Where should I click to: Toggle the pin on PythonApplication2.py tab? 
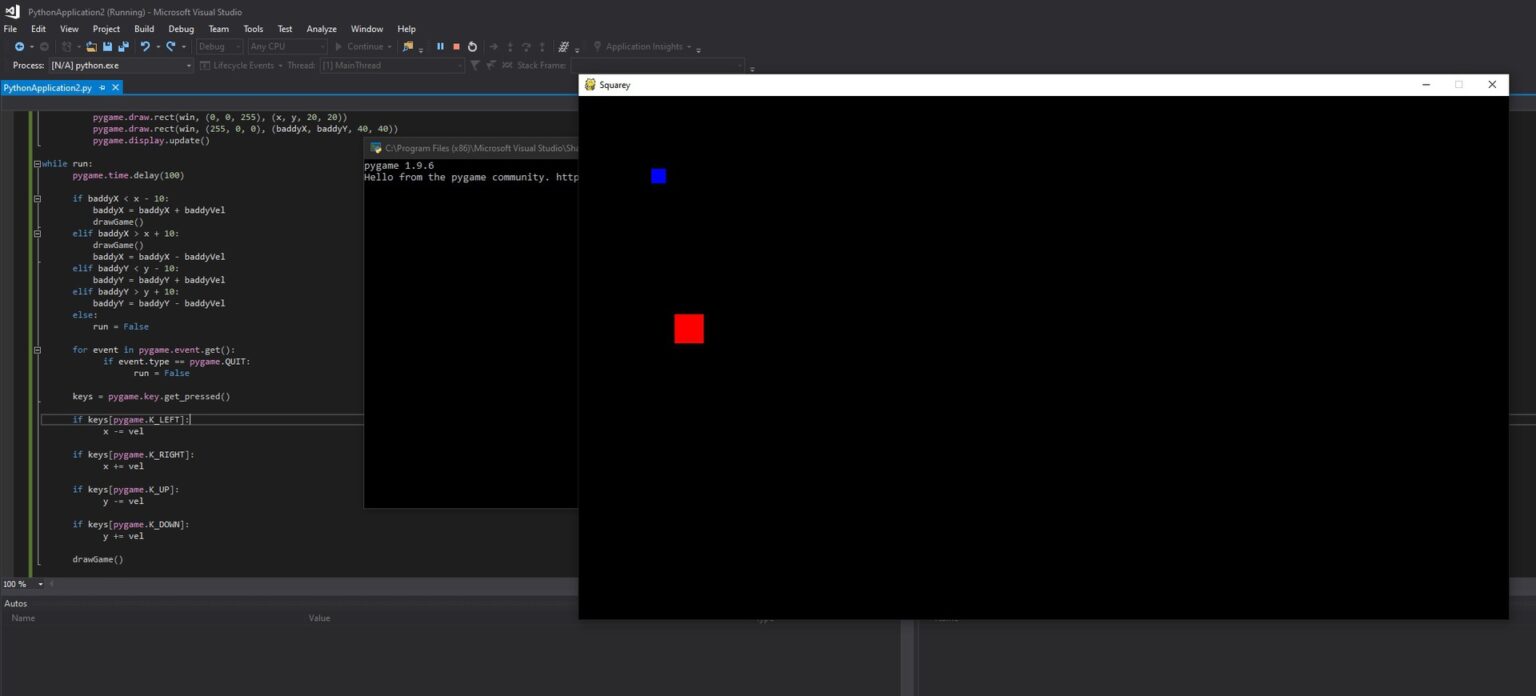(102, 88)
